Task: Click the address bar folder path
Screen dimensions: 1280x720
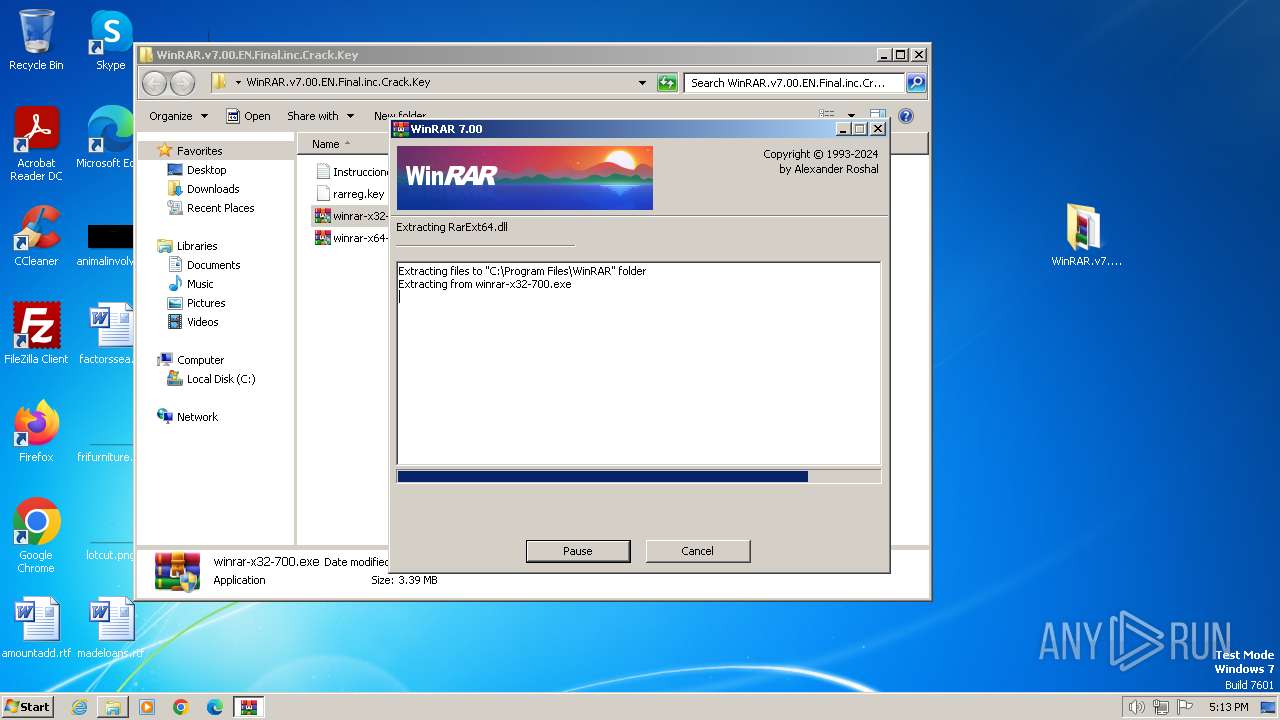Action: [338, 83]
